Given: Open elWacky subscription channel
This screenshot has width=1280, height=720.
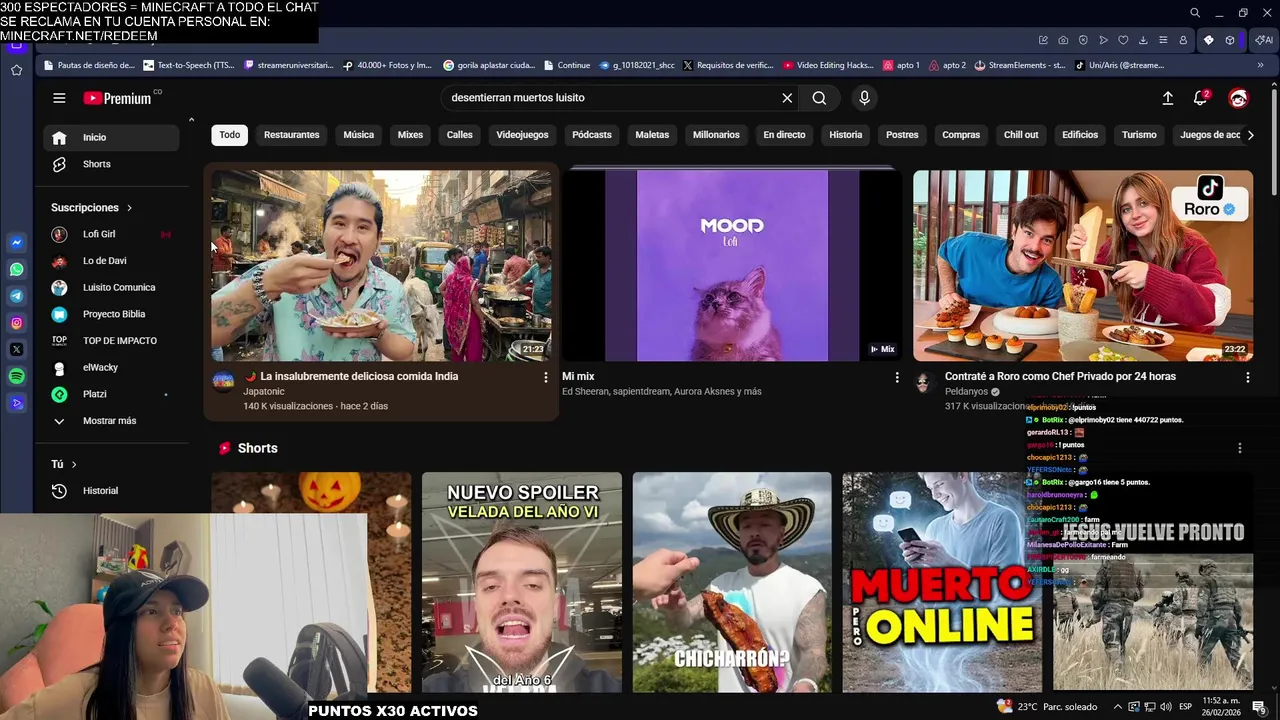Looking at the screenshot, I should 111,367.
